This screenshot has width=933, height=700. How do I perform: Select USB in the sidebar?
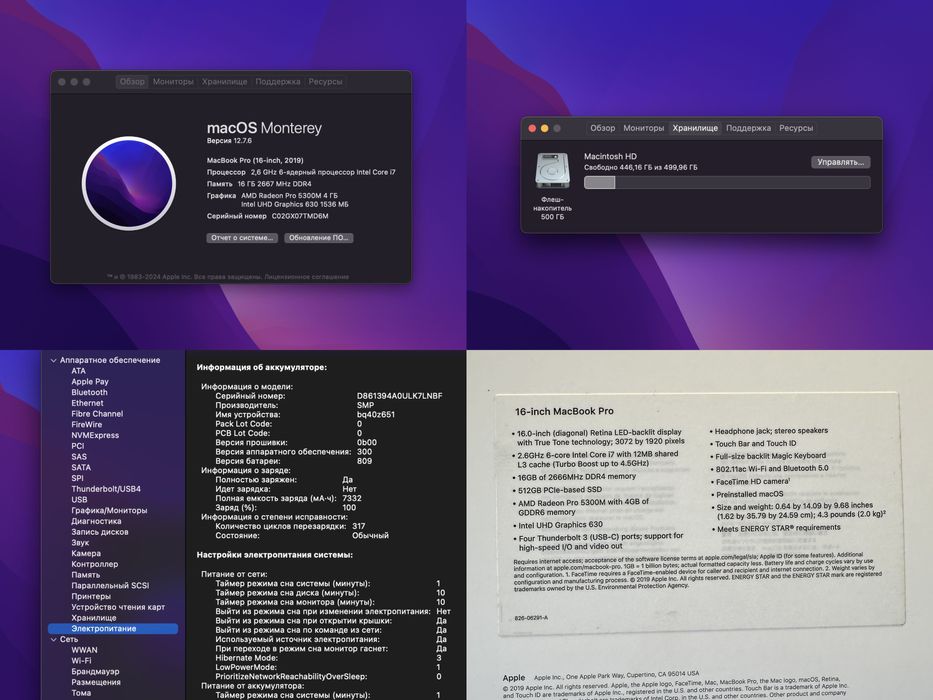pyautogui.click(x=79, y=499)
